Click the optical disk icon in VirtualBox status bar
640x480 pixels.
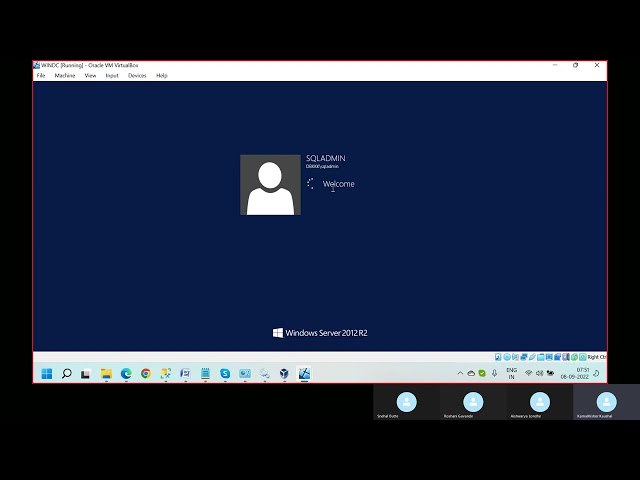507,357
